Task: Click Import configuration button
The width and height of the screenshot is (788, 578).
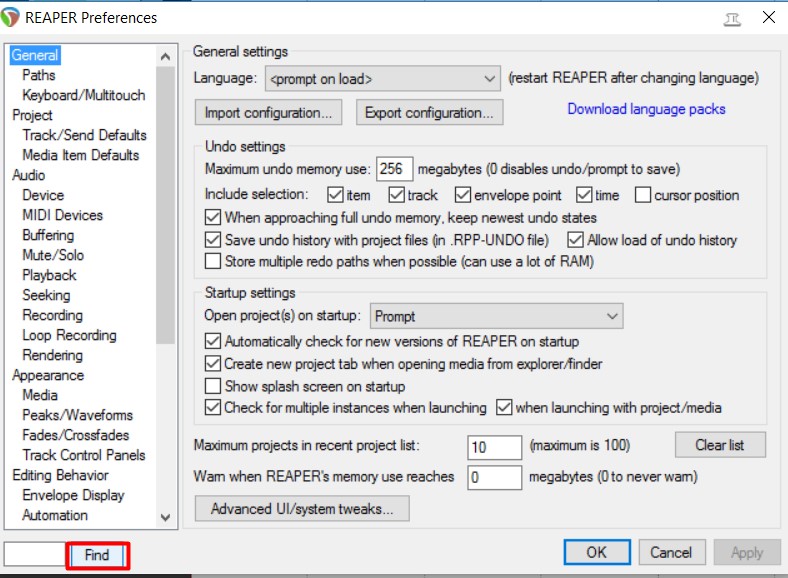Action: pyautogui.click(x=268, y=113)
